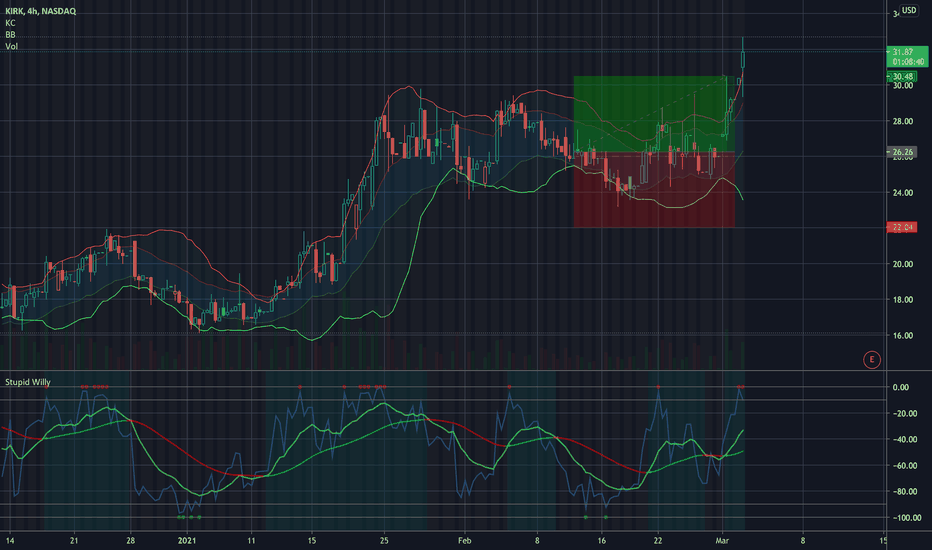
Task: Select the green profit zone of long position
Action: coord(654,113)
